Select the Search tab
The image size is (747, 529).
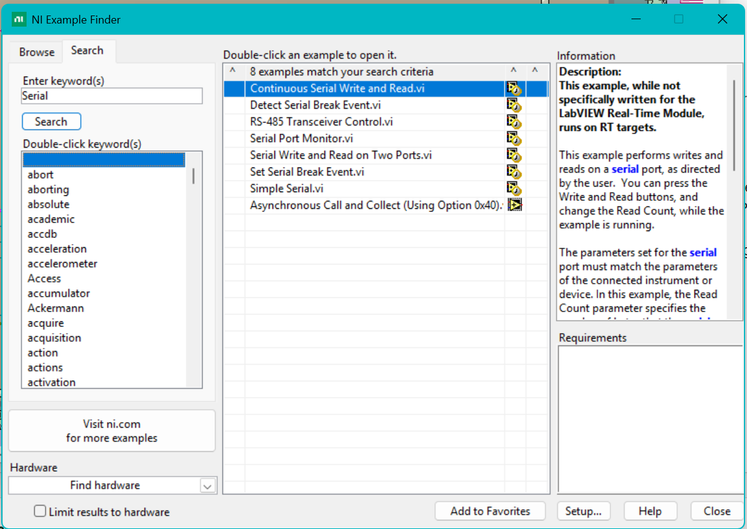tap(87, 51)
